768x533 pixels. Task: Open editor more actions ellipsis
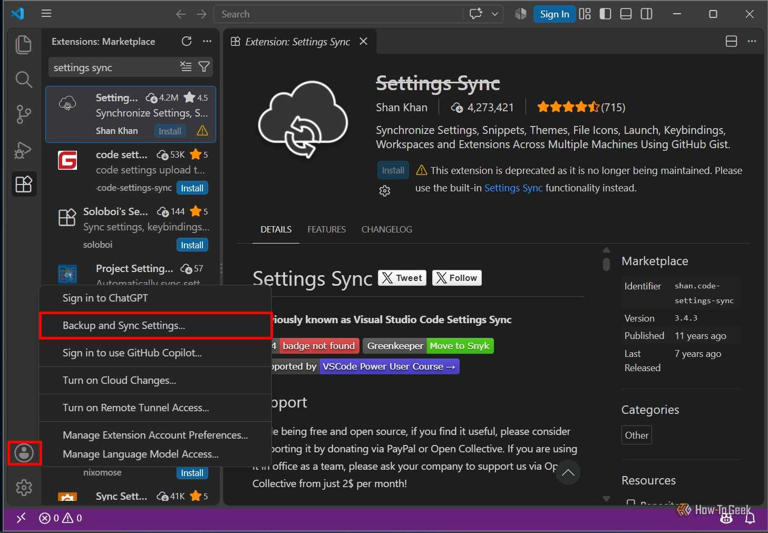pyautogui.click(x=752, y=42)
